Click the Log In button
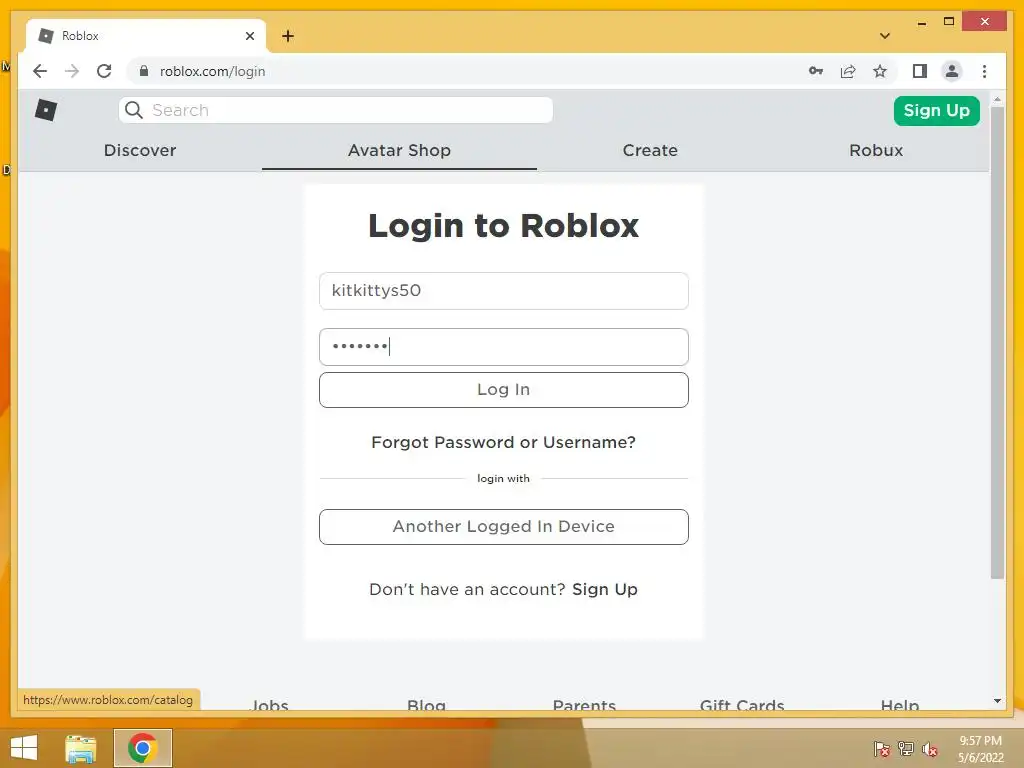Screen dimensions: 1024x768 (504, 390)
